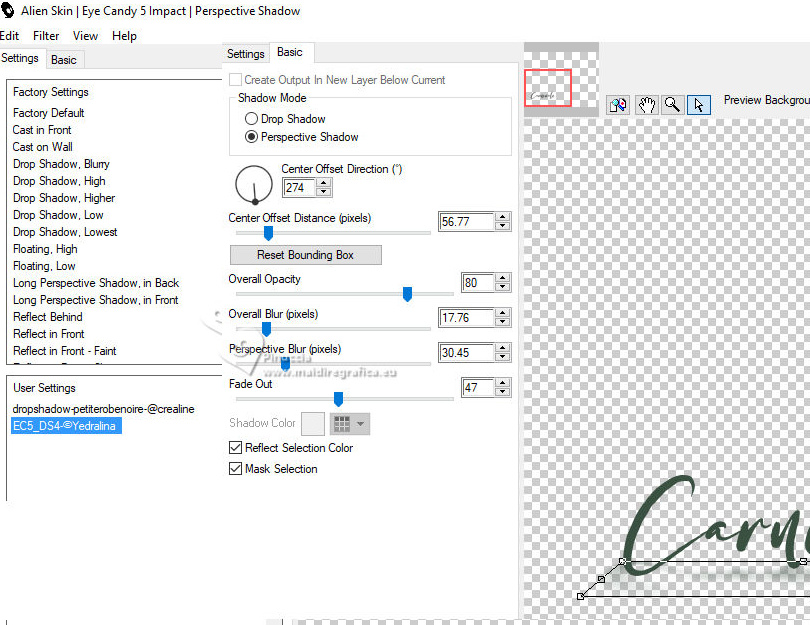Select the Drop Shadow radio button
The image size is (810, 625).
(251, 119)
